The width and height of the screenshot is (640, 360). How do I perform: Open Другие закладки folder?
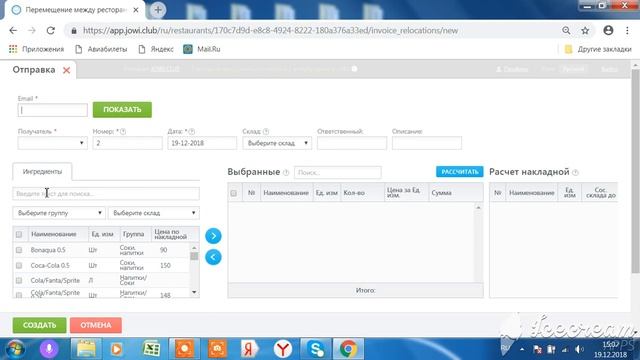tap(598, 49)
